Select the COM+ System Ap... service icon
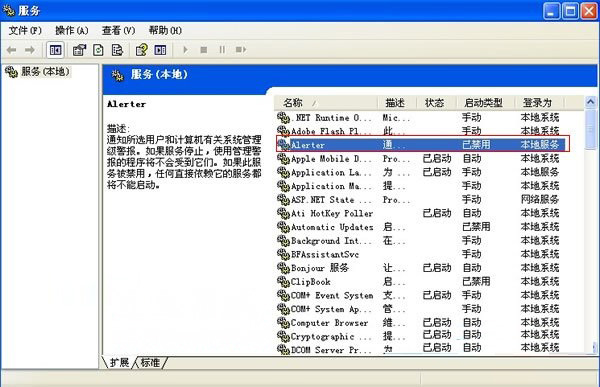 click(x=283, y=309)
